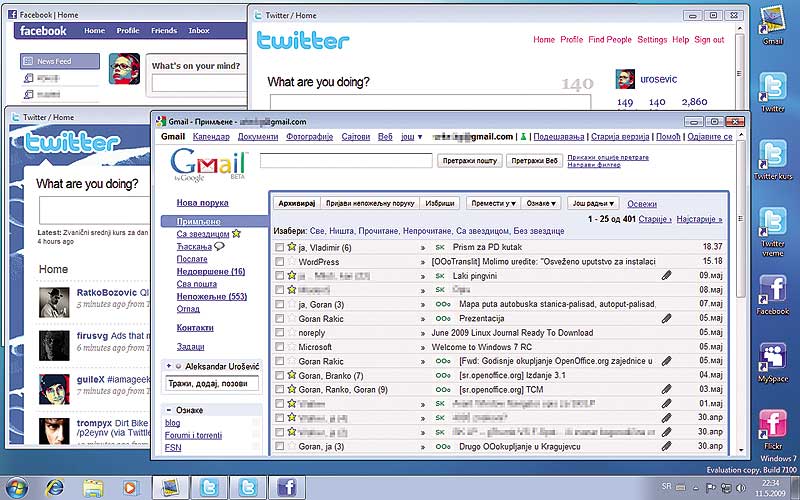This screenshot has height=500, width=800.
Task: Launch Windows Media Player from taskbar
Action: coord(130,488)
